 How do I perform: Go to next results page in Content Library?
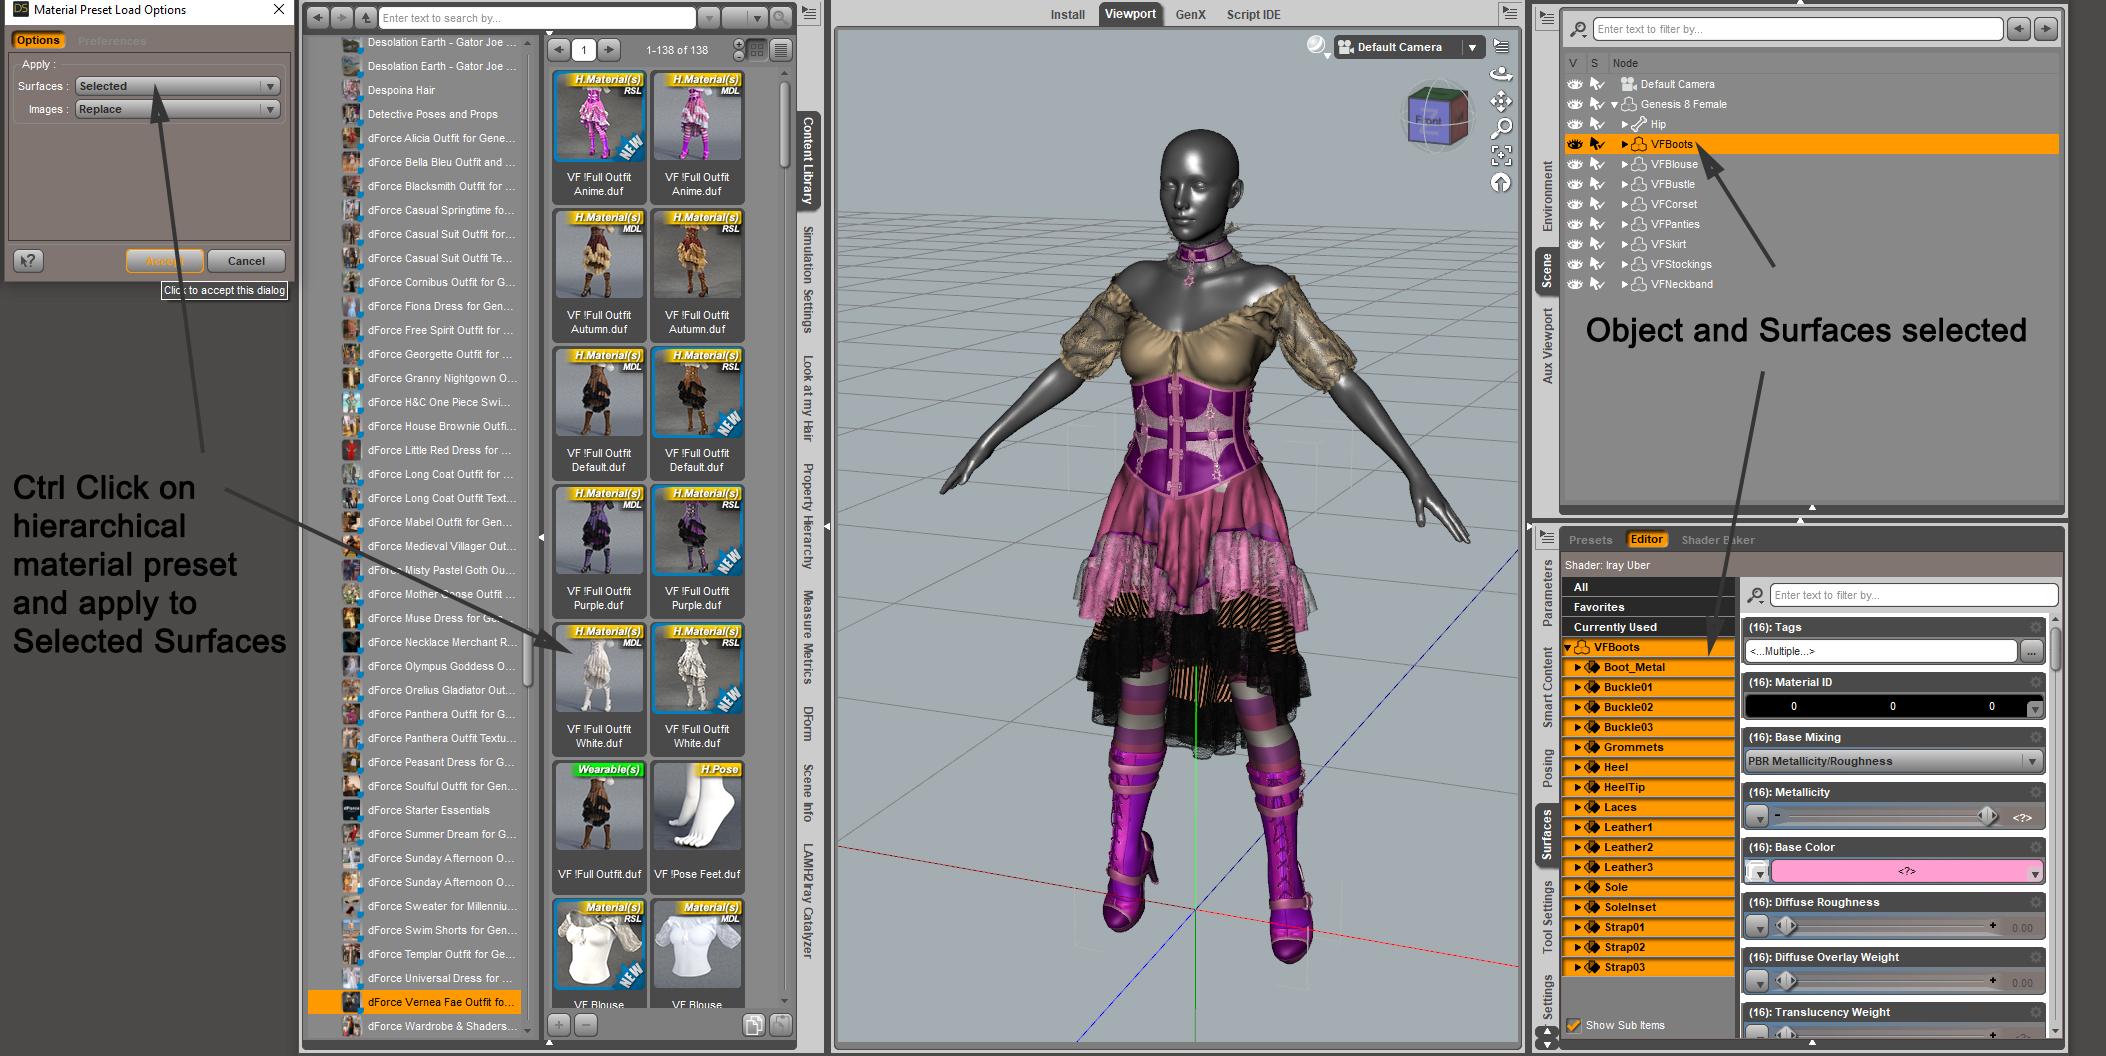coord(609,49)
